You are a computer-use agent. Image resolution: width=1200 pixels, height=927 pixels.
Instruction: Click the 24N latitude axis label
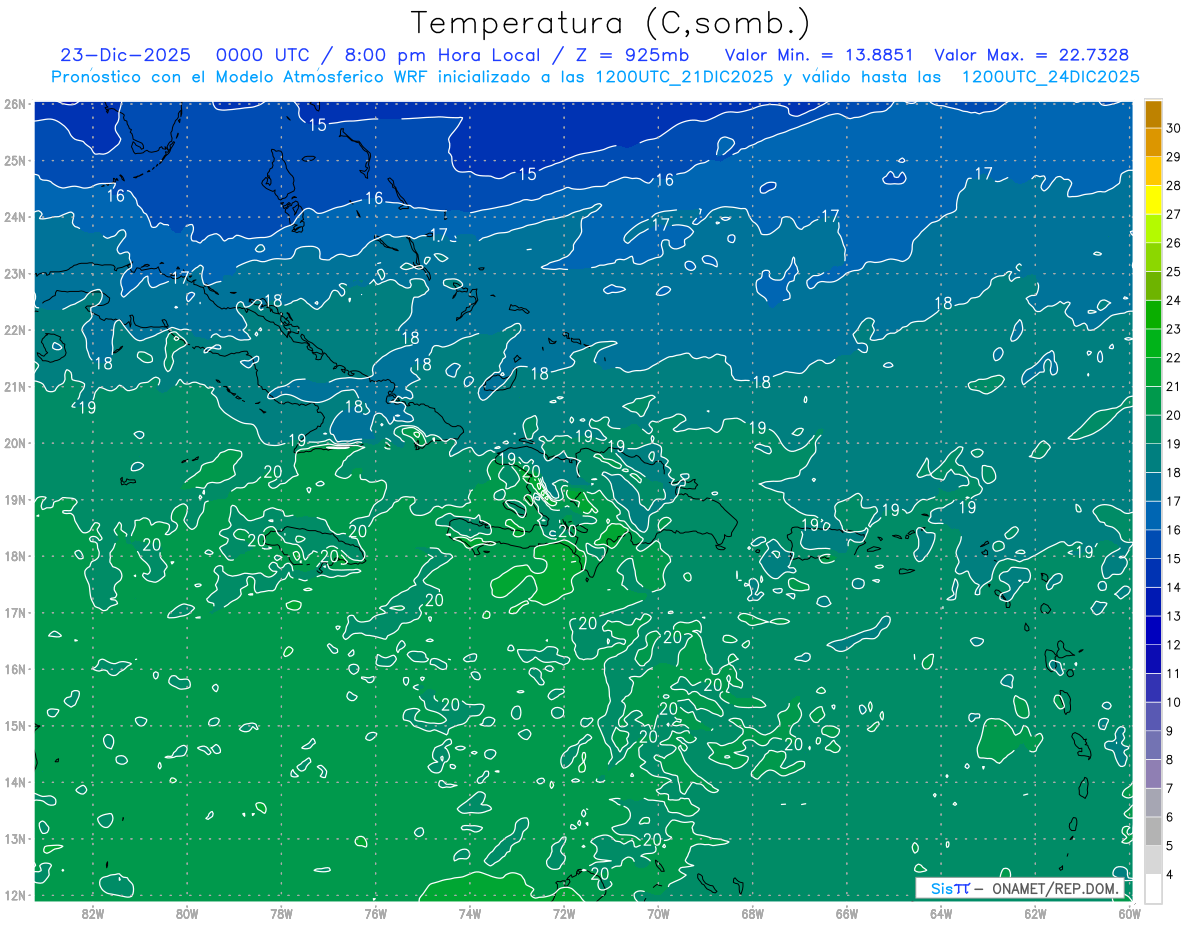point(14,217)
